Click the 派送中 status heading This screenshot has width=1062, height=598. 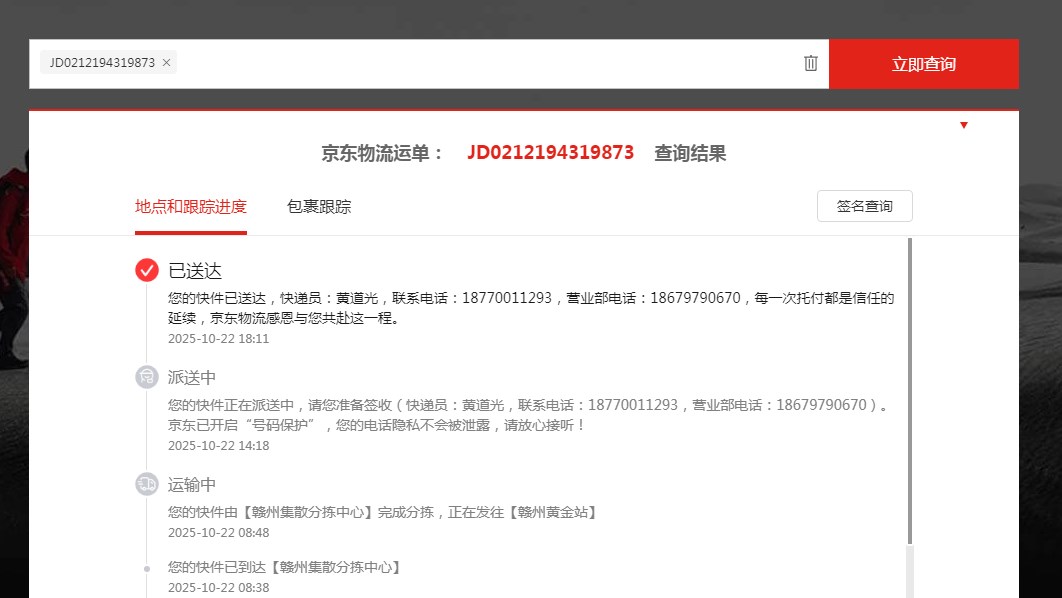coord(192,378)
